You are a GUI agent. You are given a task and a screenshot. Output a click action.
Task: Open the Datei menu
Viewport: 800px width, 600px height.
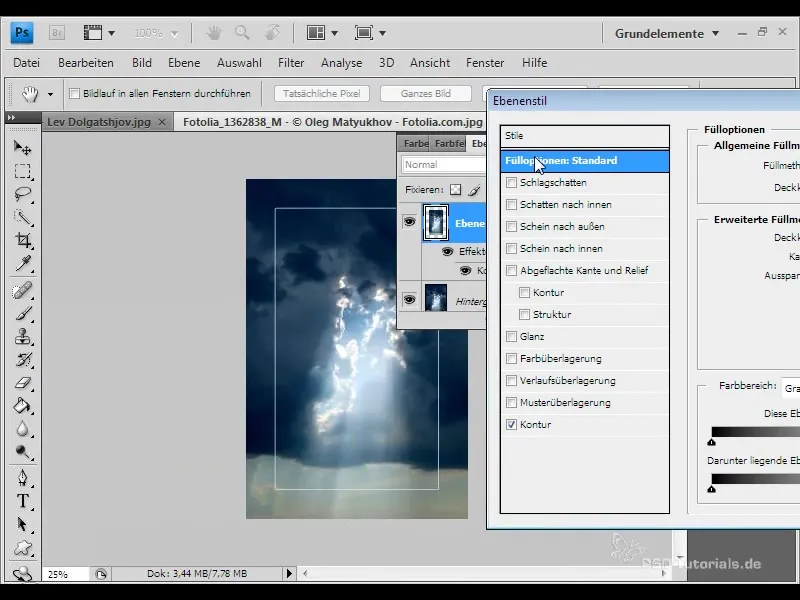point(27,63)
